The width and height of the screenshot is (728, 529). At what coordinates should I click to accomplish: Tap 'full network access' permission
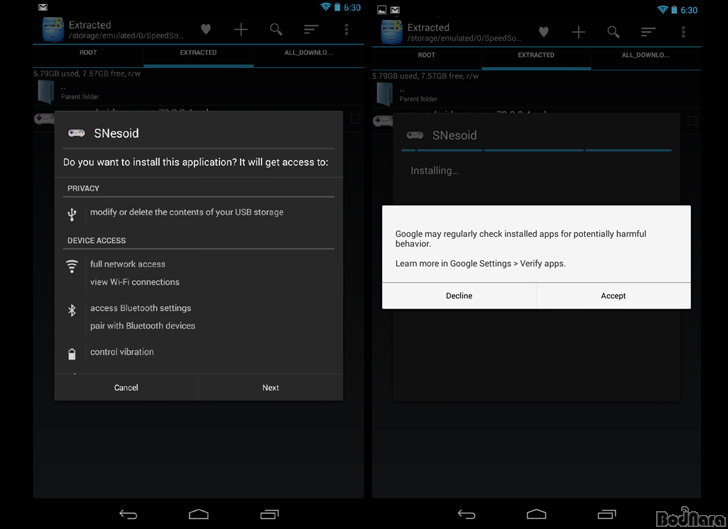pyautogui.click(x=128, y=264)
